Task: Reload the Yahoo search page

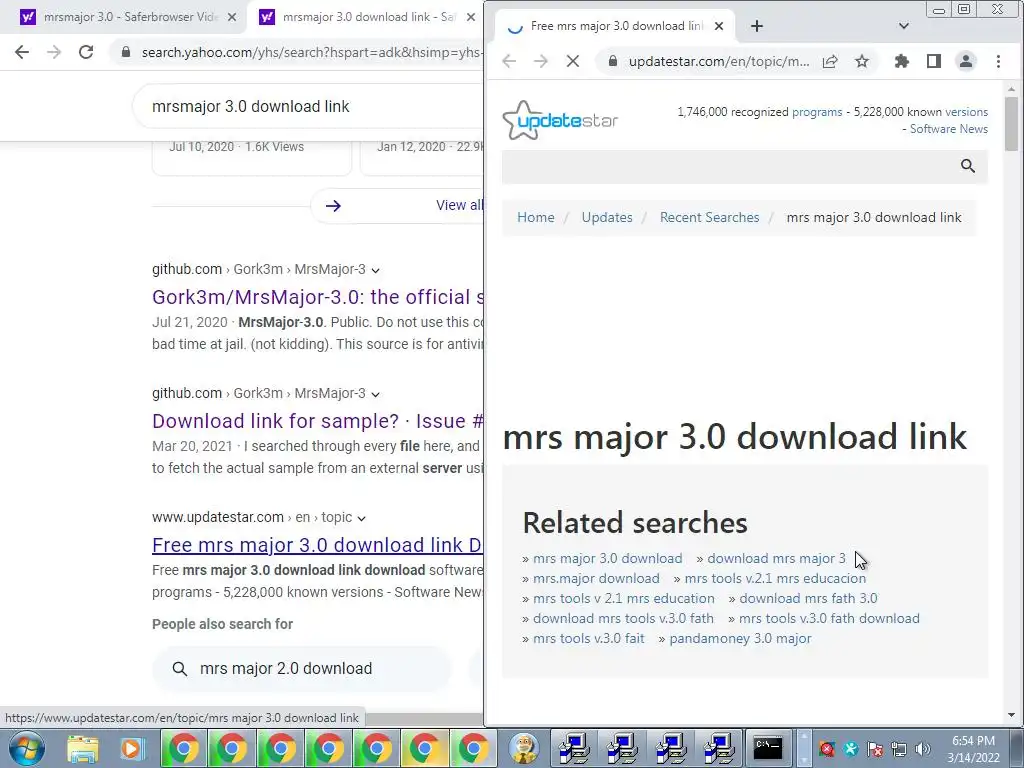Action: (x=86, y=52)
